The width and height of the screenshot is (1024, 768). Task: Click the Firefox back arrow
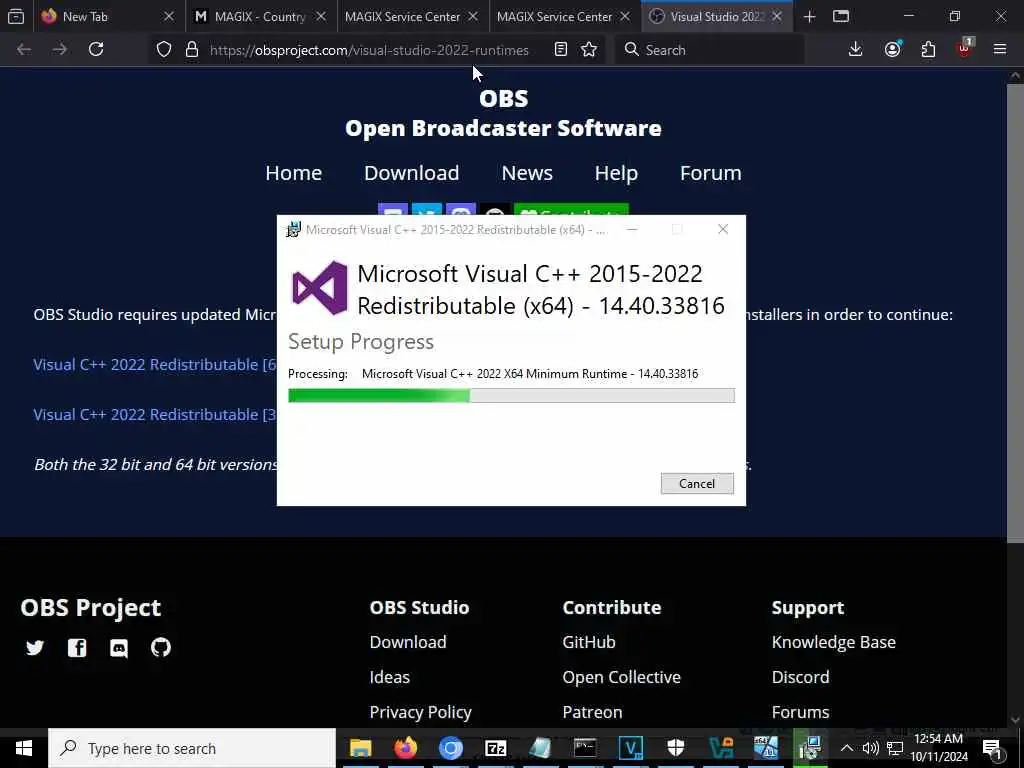pos(24,50)
